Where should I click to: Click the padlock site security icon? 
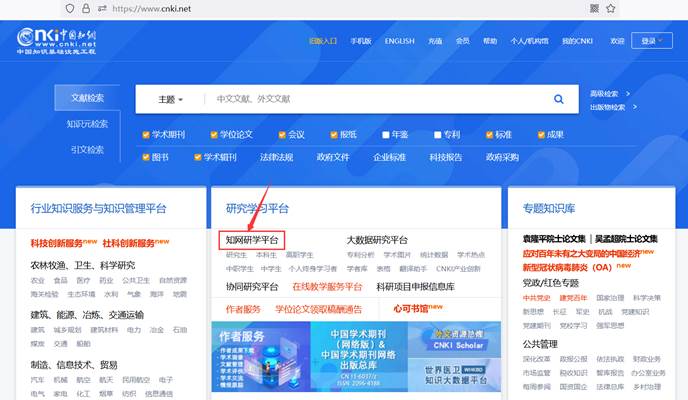pos(86,8)
